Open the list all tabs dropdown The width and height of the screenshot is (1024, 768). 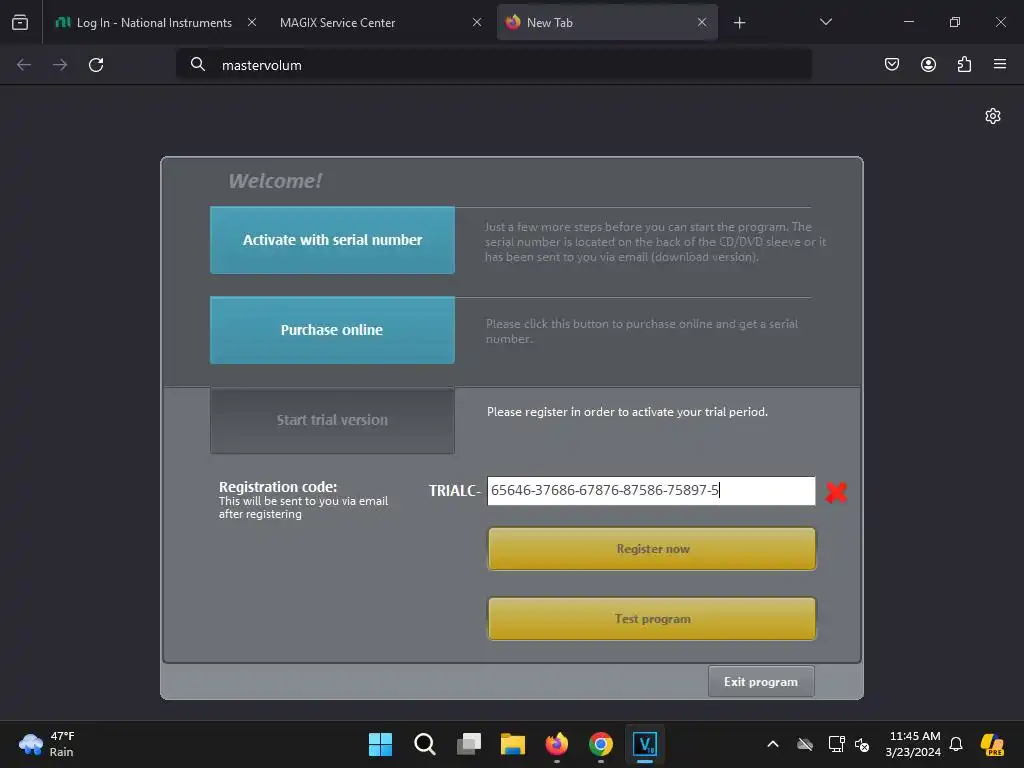(x=825, y=22)
